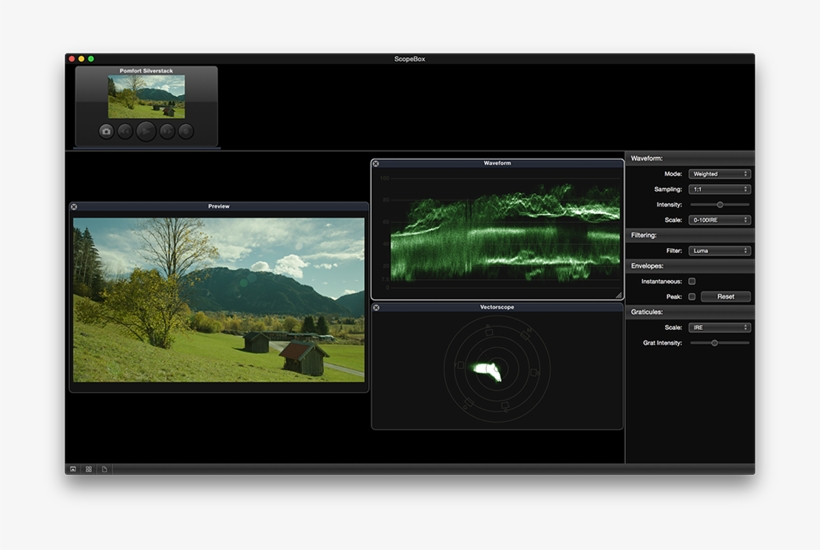Click the waveform Intensity slider
The height and width of the screenshot is (550, 820).
(x=720, y=204)
